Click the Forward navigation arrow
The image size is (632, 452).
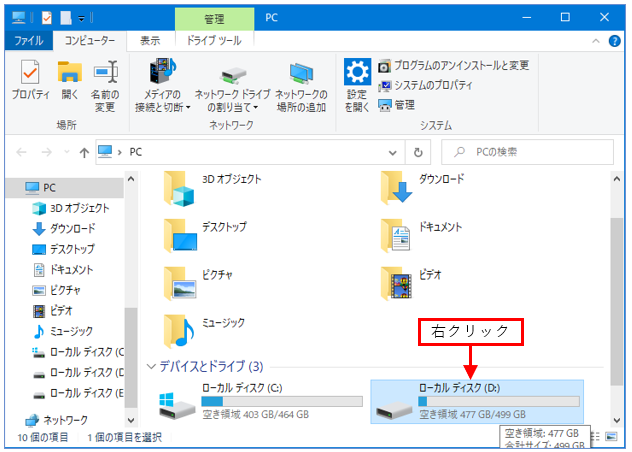click(47, 152)
